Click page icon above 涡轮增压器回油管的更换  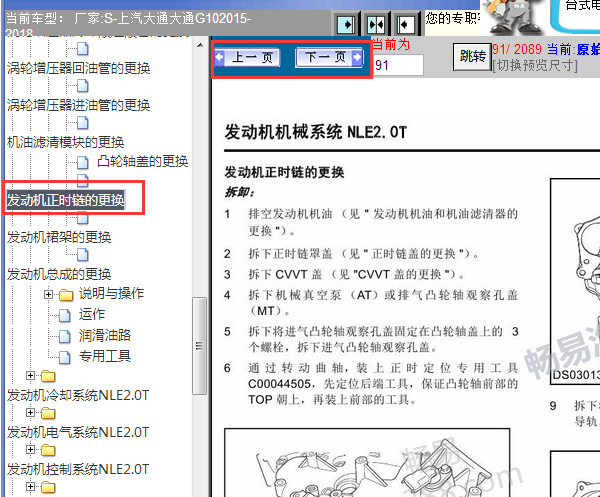pos(83,49)
